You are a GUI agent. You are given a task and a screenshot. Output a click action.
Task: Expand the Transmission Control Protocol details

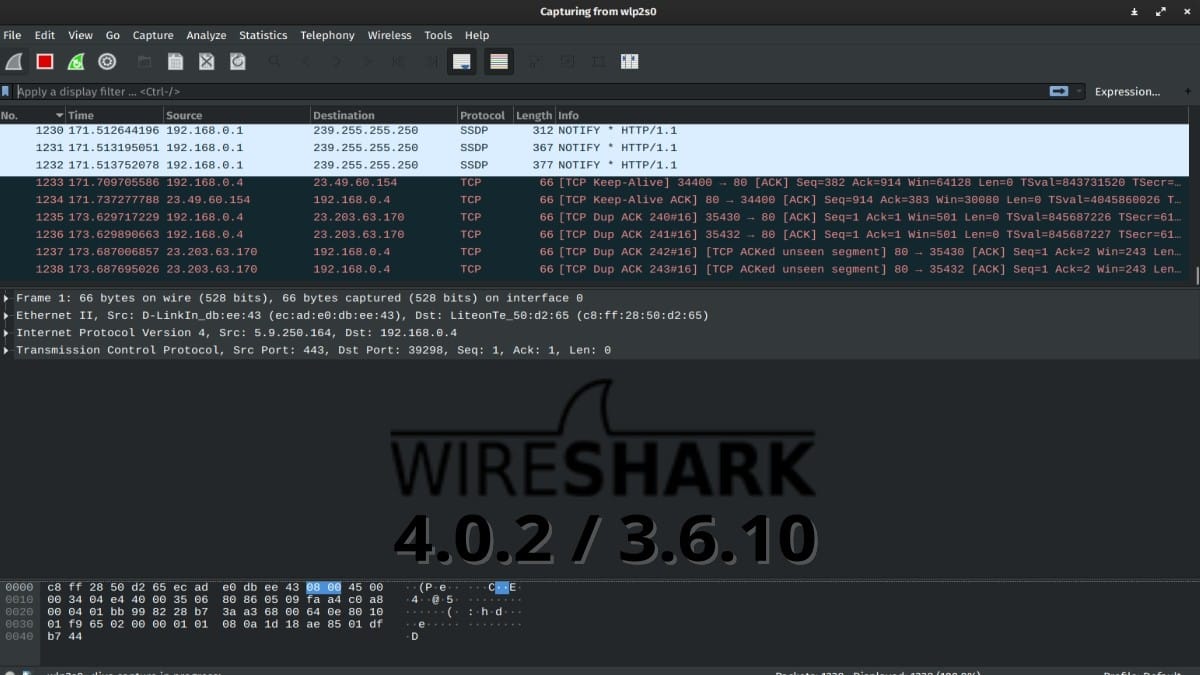tap(8, 350)
